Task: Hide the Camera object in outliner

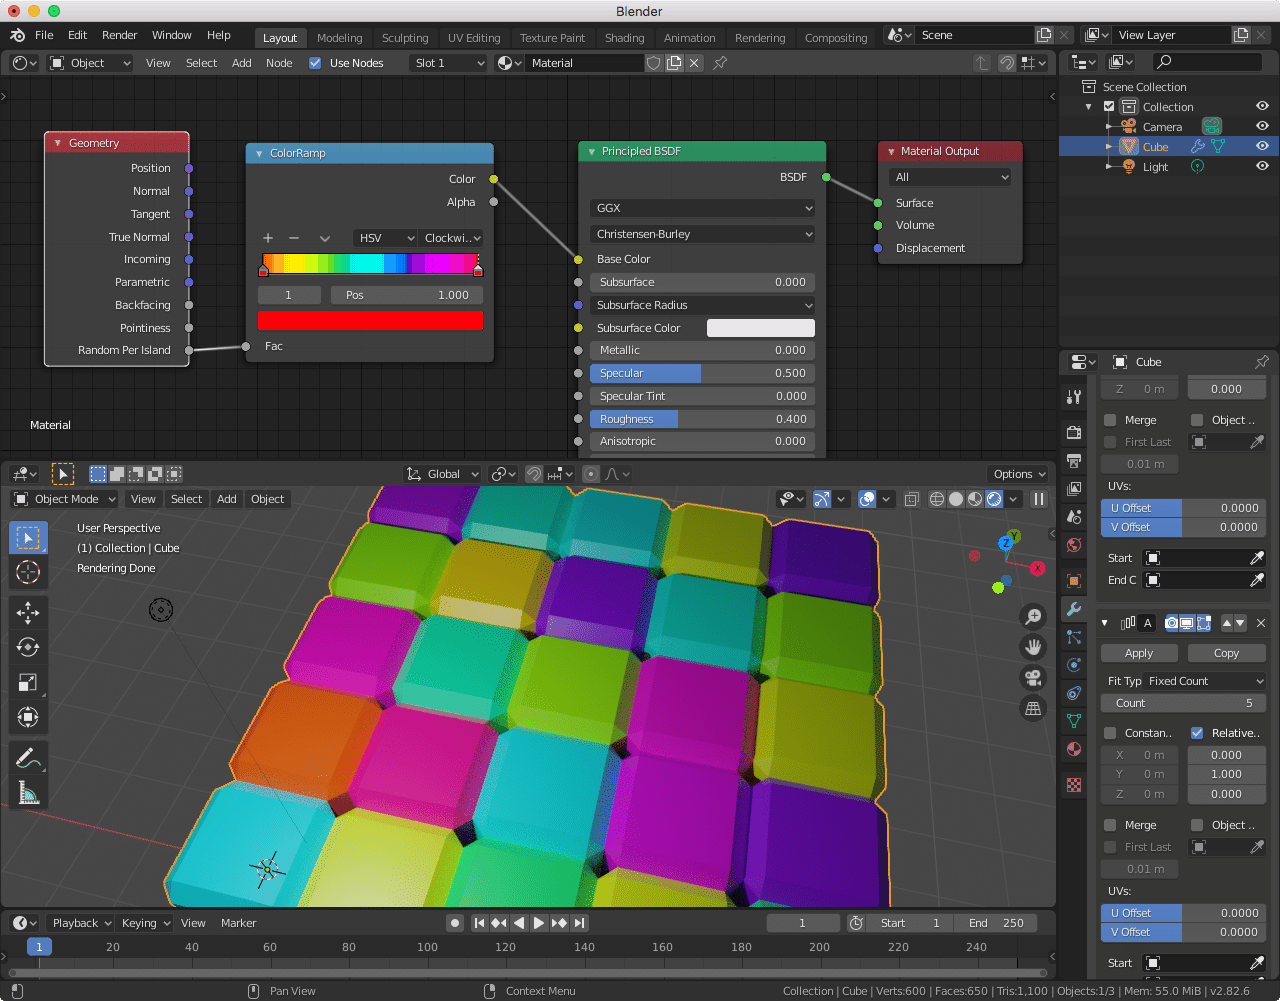Action: tap(1262, 127)
